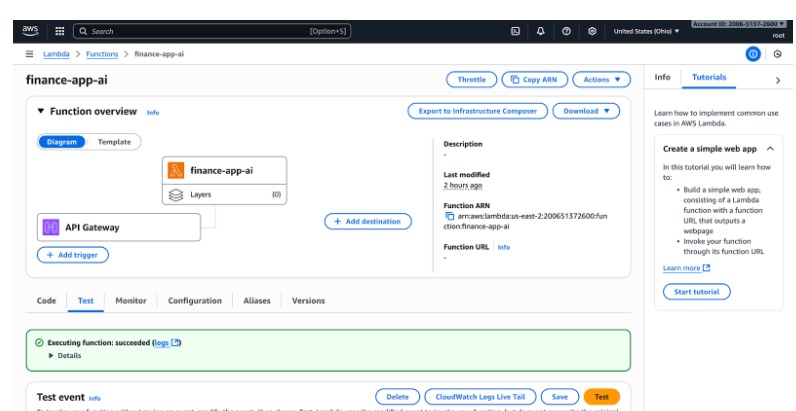Expand Details in the execution result banner
This screenshot has height=411, width=796.
pos(65,356)
